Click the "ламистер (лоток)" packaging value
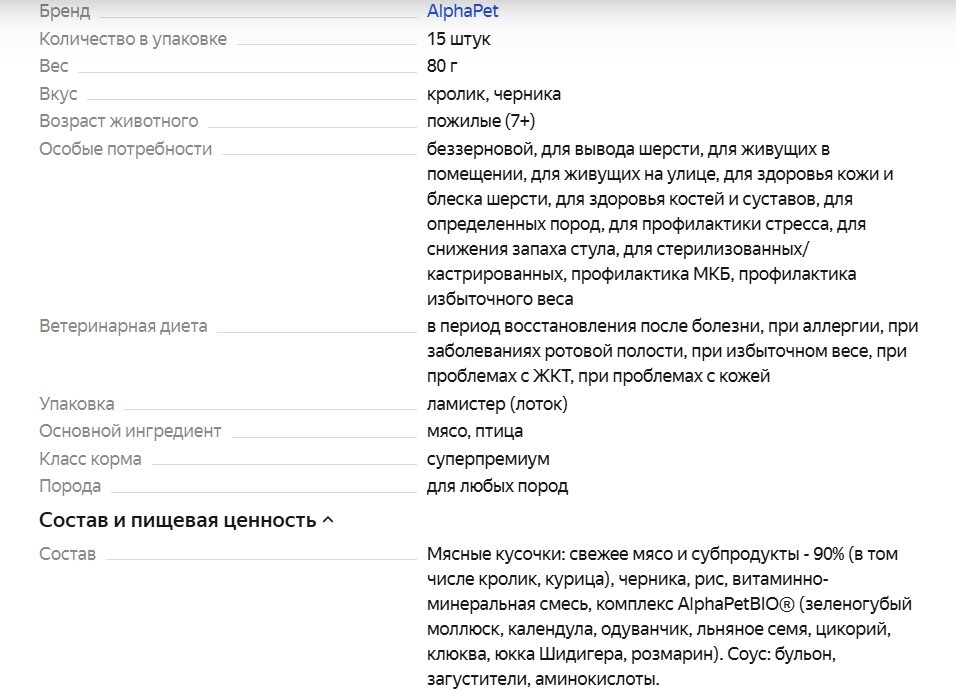This screenshot has width=956, height=693. click(x=496, y=404)
